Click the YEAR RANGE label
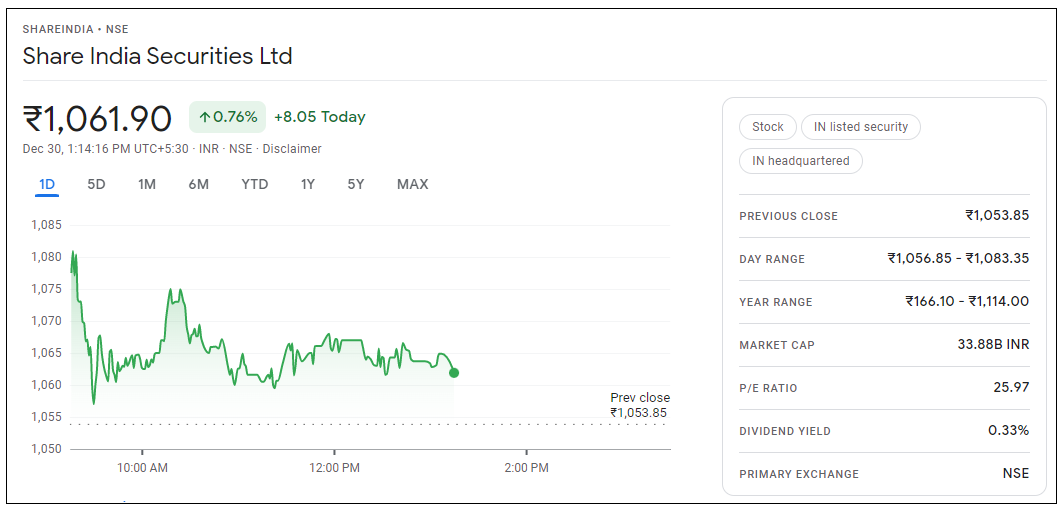 click(776, 303)
